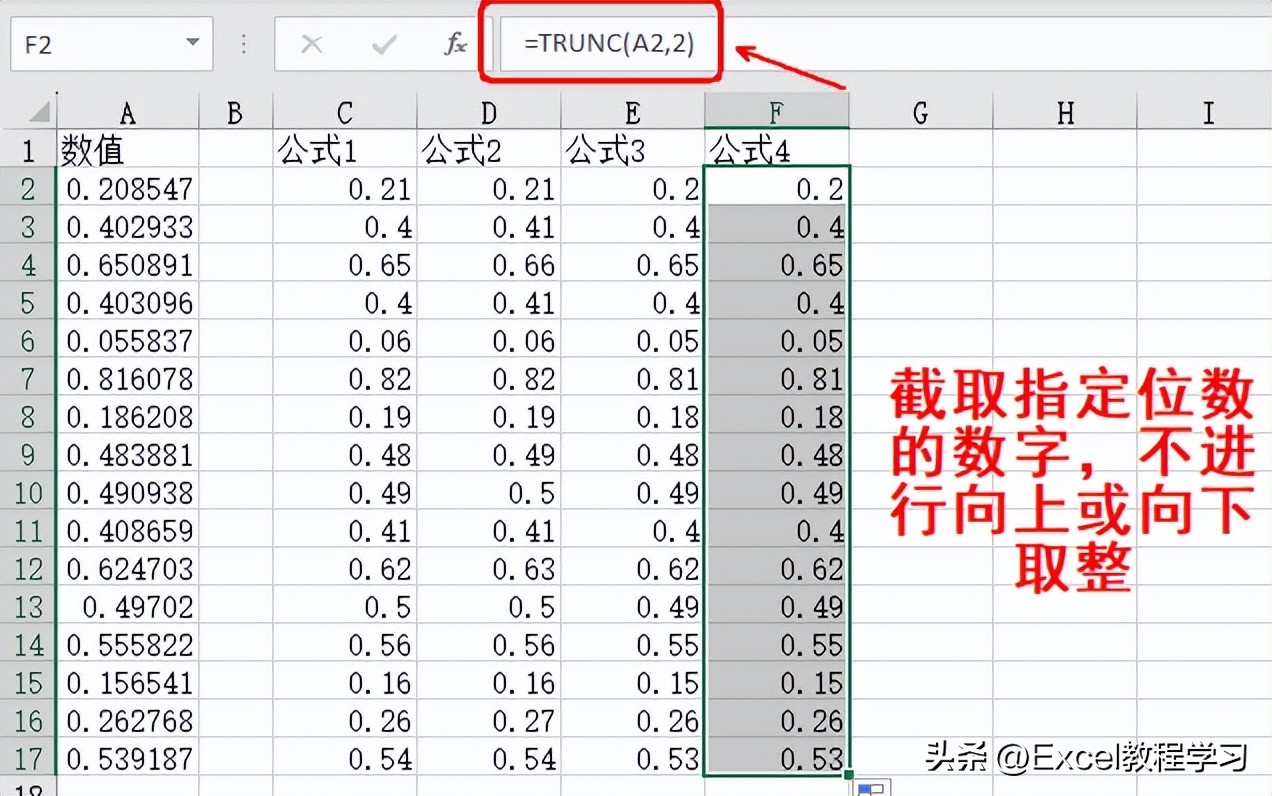Viewport: 1272px width, 796px height.
Task: Click the Cancel X icon beside formula bar
Action: [x=312, y=44]
